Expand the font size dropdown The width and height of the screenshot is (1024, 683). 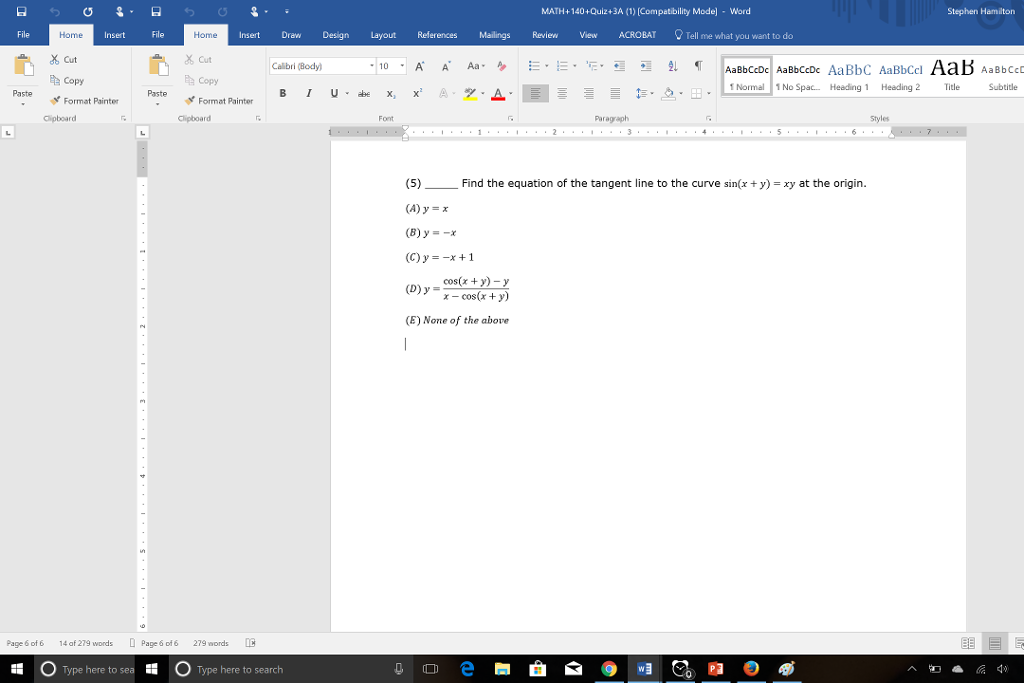tap(402, 66)
